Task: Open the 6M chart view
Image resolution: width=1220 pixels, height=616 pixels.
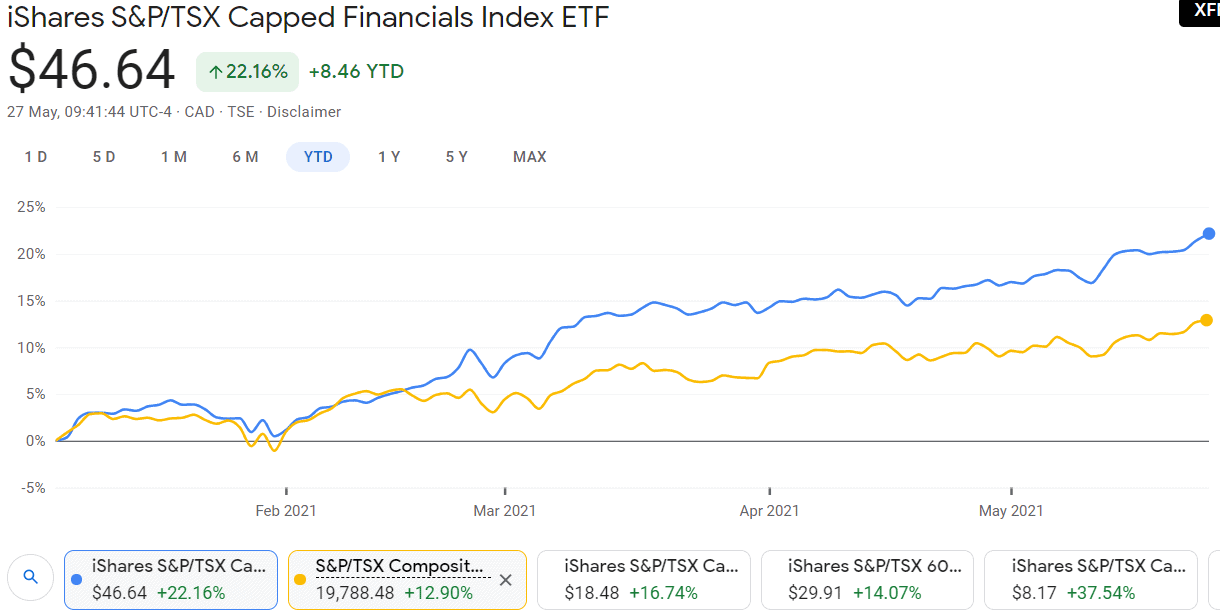Action: (245, 157)
